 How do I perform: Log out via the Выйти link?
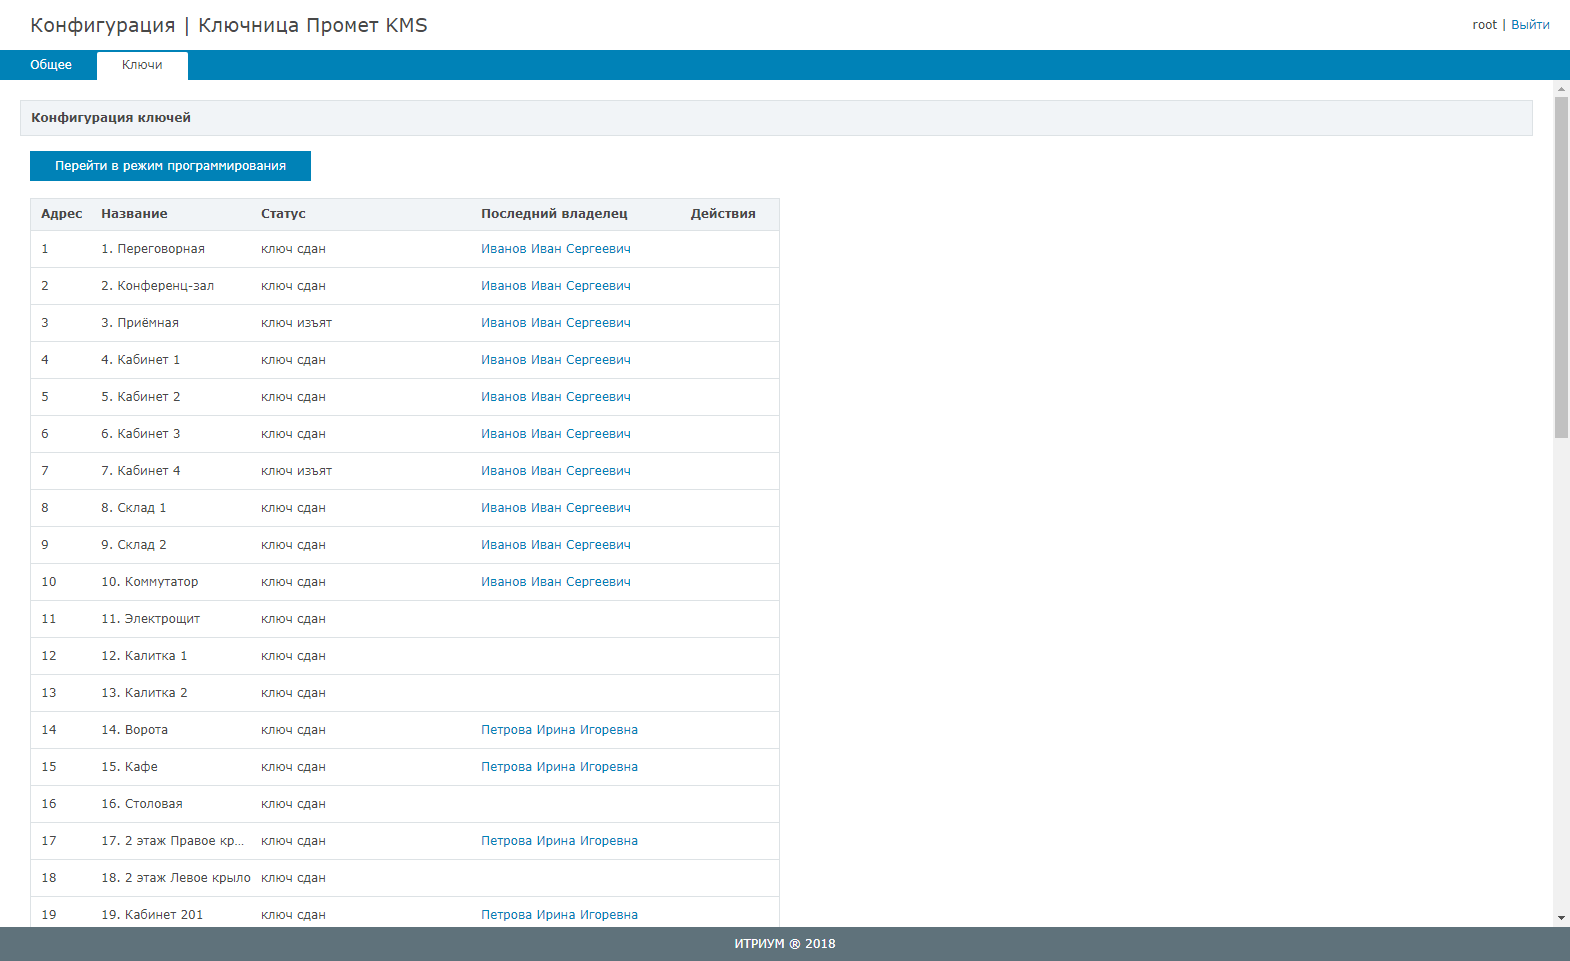[1530, 25]
